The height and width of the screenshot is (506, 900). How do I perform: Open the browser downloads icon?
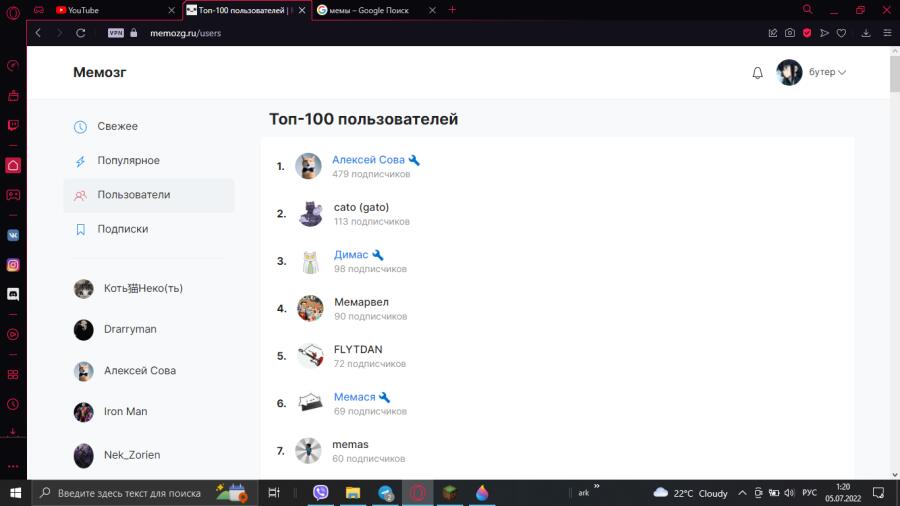click(x=866, y=33)
